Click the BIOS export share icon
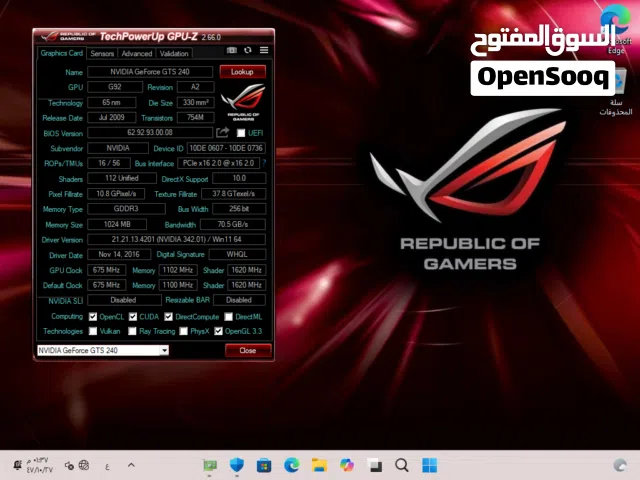 222,132
